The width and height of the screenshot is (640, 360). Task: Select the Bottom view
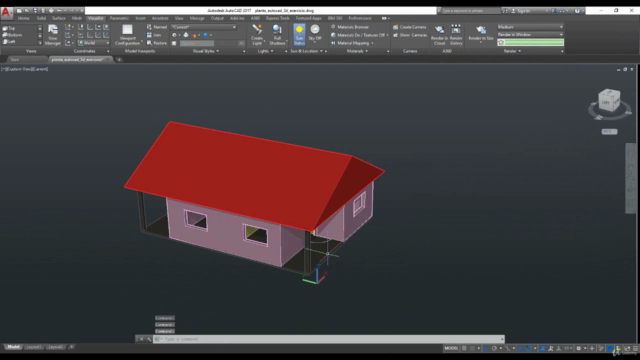12,35
